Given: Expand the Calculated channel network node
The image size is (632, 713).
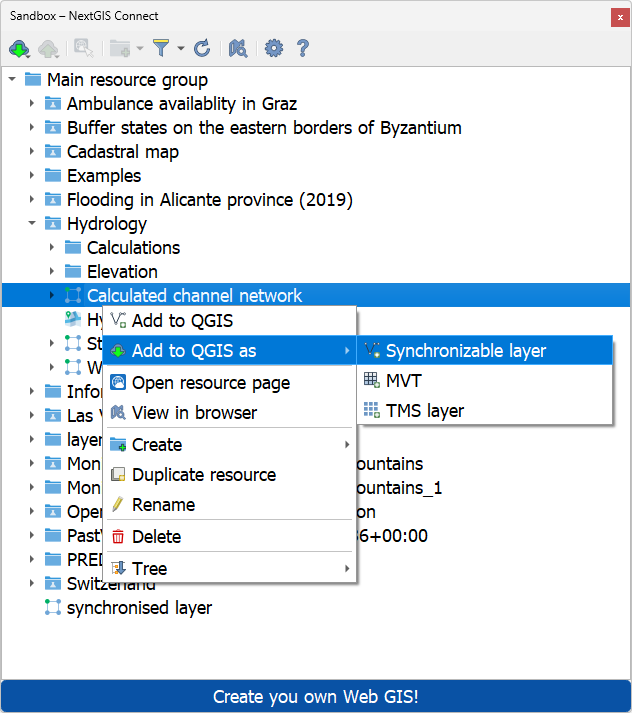Looking at the screenshot, I should tap(51, 295).
